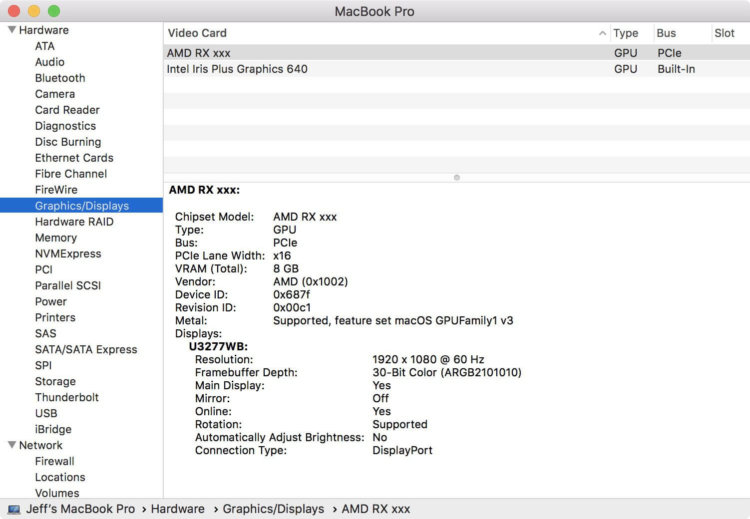
Task: Toggle sort order arrow in Video Card header
Action: pyautogui.click(x=602, y=33)
